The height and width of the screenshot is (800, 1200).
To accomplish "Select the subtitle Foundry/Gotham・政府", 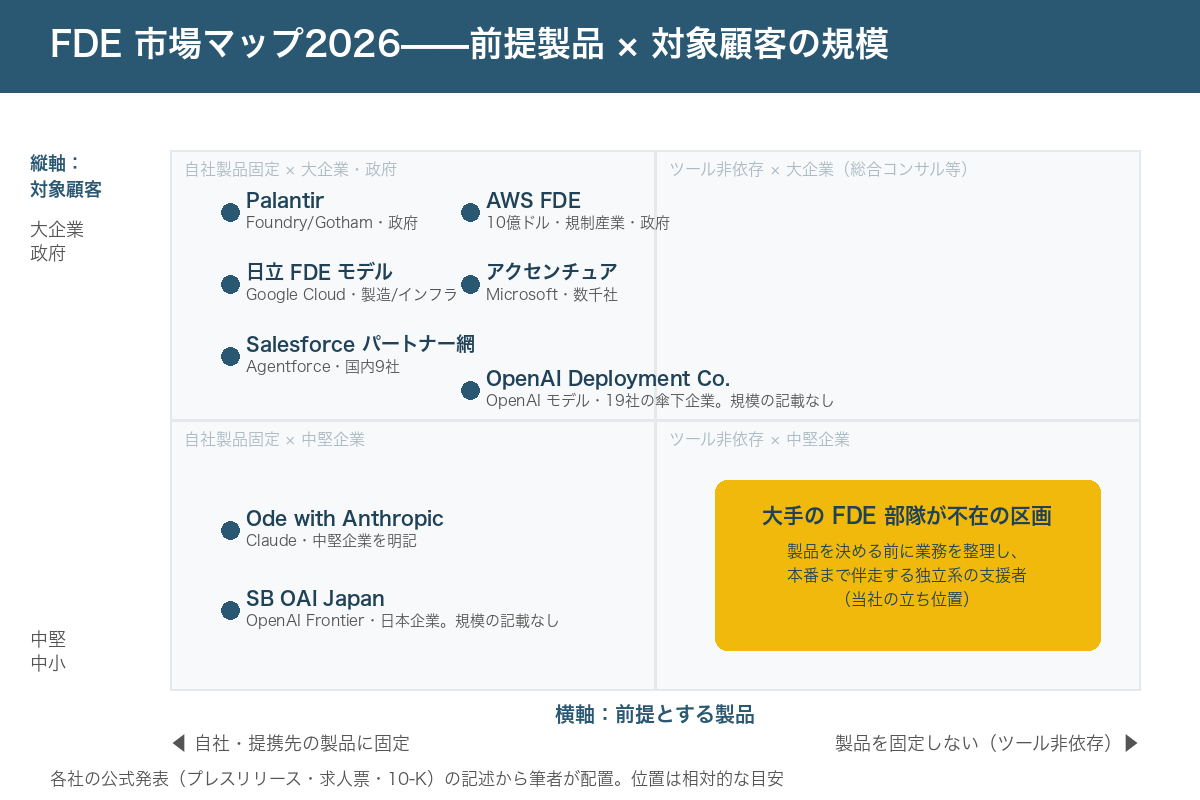I will tap(332, 223).
